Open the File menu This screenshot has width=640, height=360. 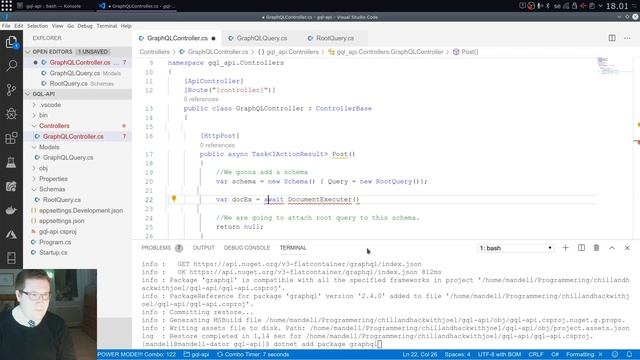coord(6,26)
